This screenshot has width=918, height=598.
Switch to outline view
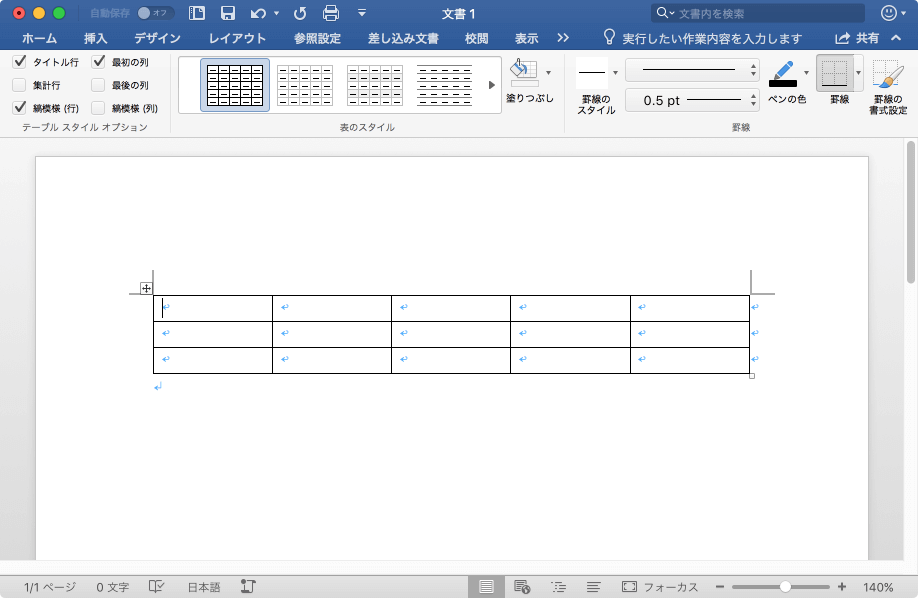(558, 586)
